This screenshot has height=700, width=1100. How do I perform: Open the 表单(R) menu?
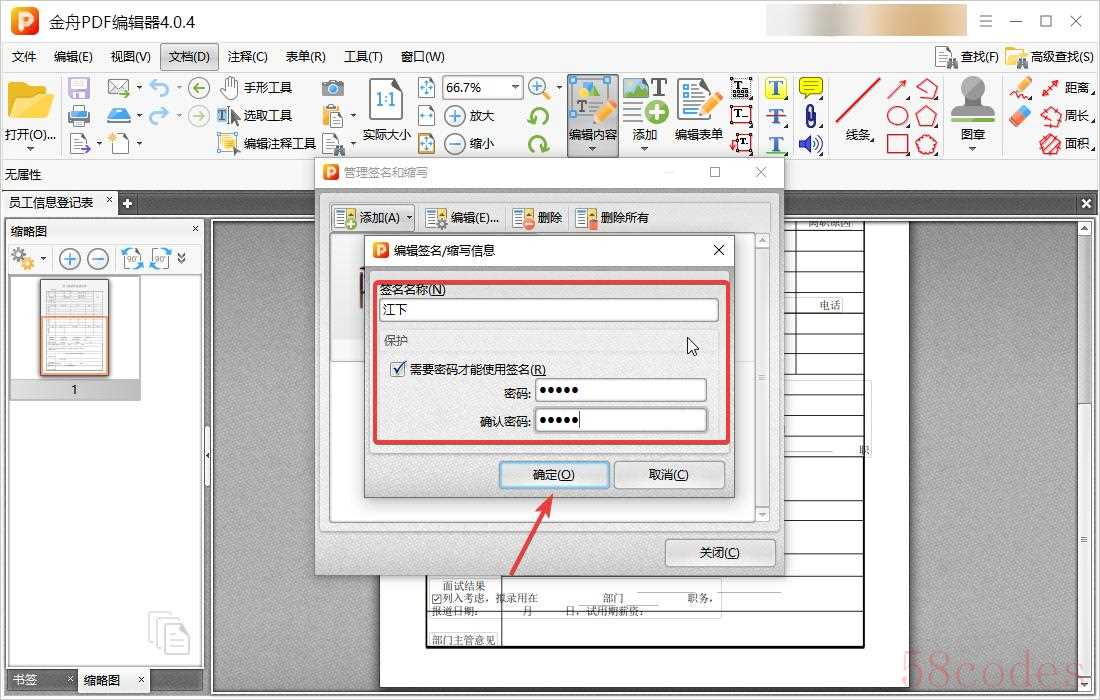tap(305, 57)
